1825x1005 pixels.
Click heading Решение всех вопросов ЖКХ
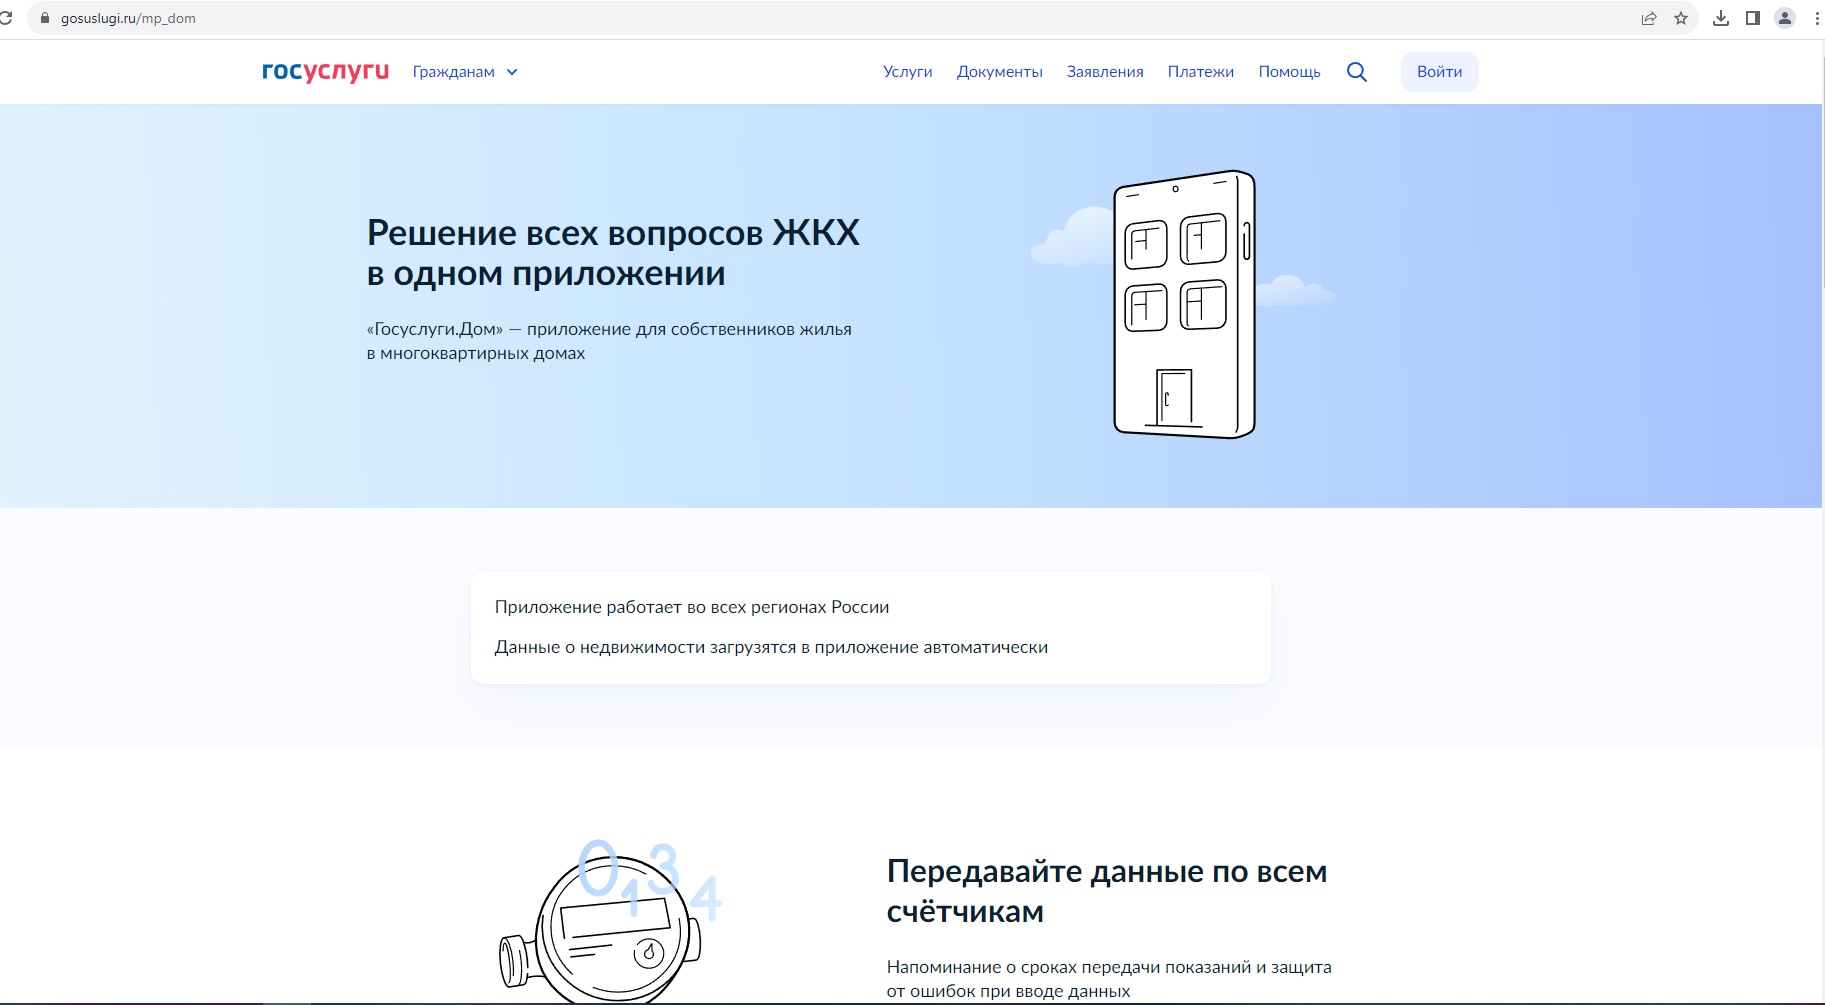613,253
